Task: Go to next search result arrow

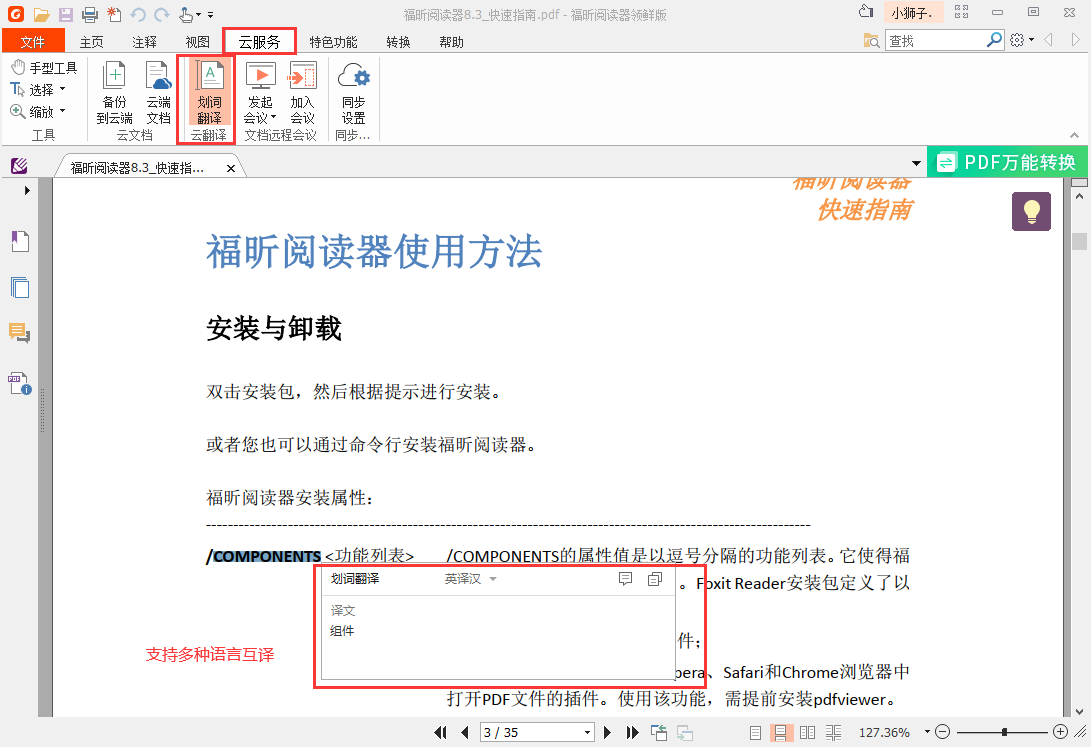Action: point(1075,40)
